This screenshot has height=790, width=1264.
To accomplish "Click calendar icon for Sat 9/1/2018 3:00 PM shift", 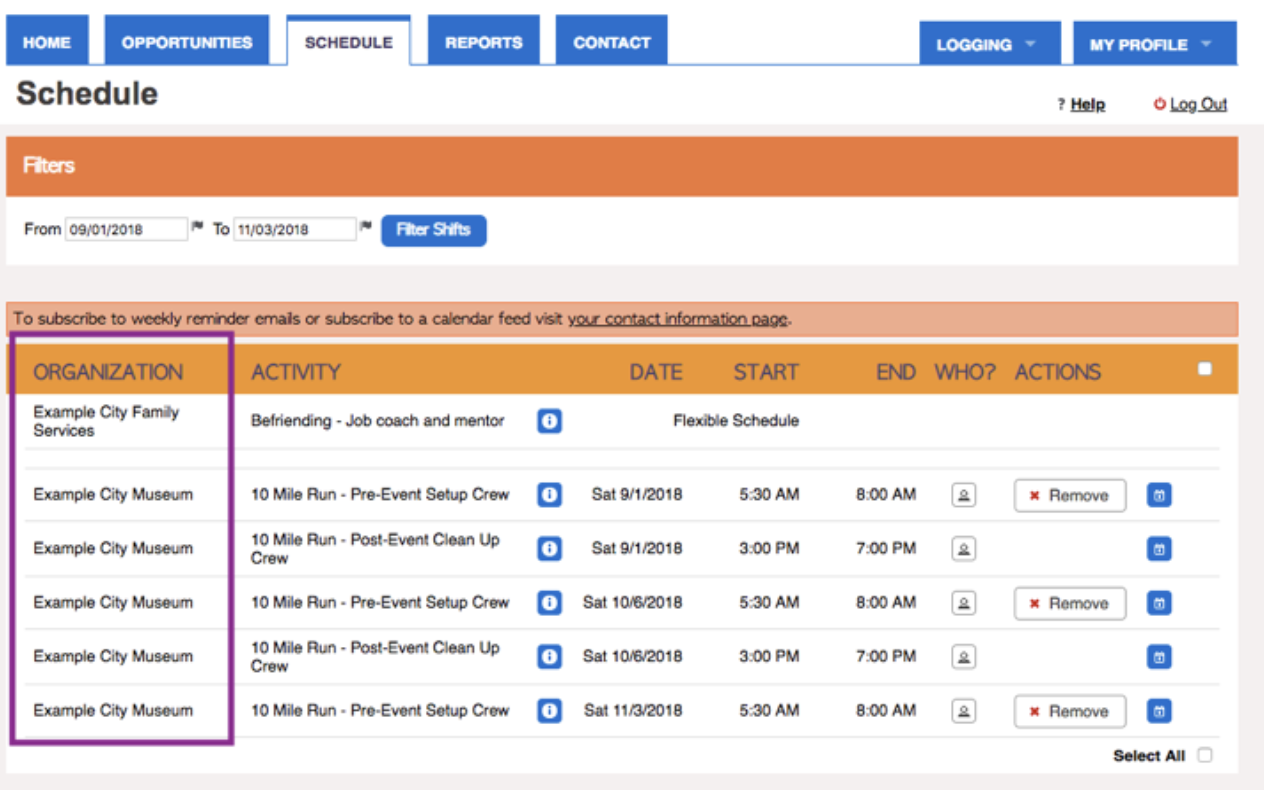I will [x=1158, y=549].
